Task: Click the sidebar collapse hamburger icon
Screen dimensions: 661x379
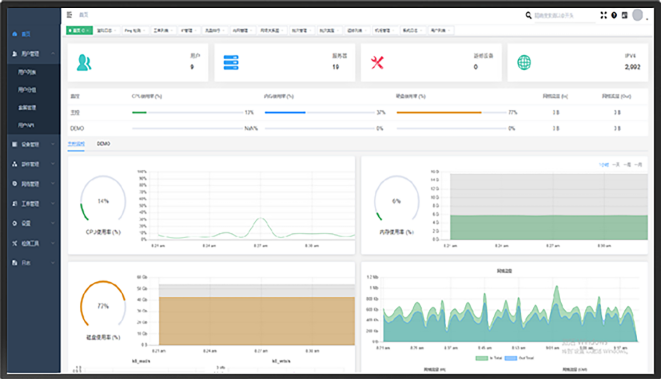Action: click(x=70, y=15)
